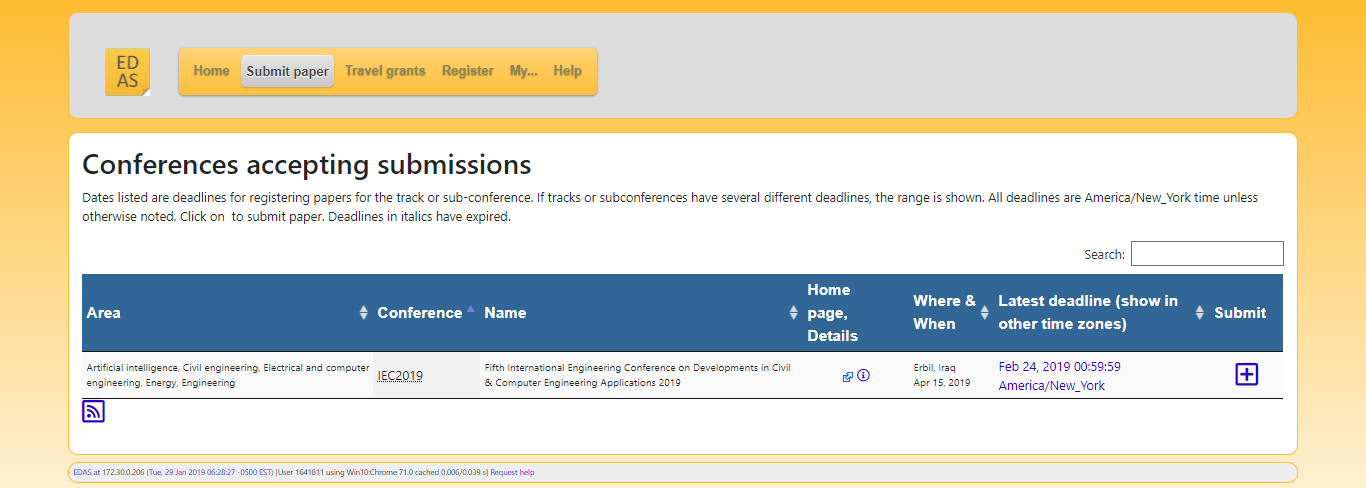Sort the table by Where & When
1366x488 pixels.
984,313
